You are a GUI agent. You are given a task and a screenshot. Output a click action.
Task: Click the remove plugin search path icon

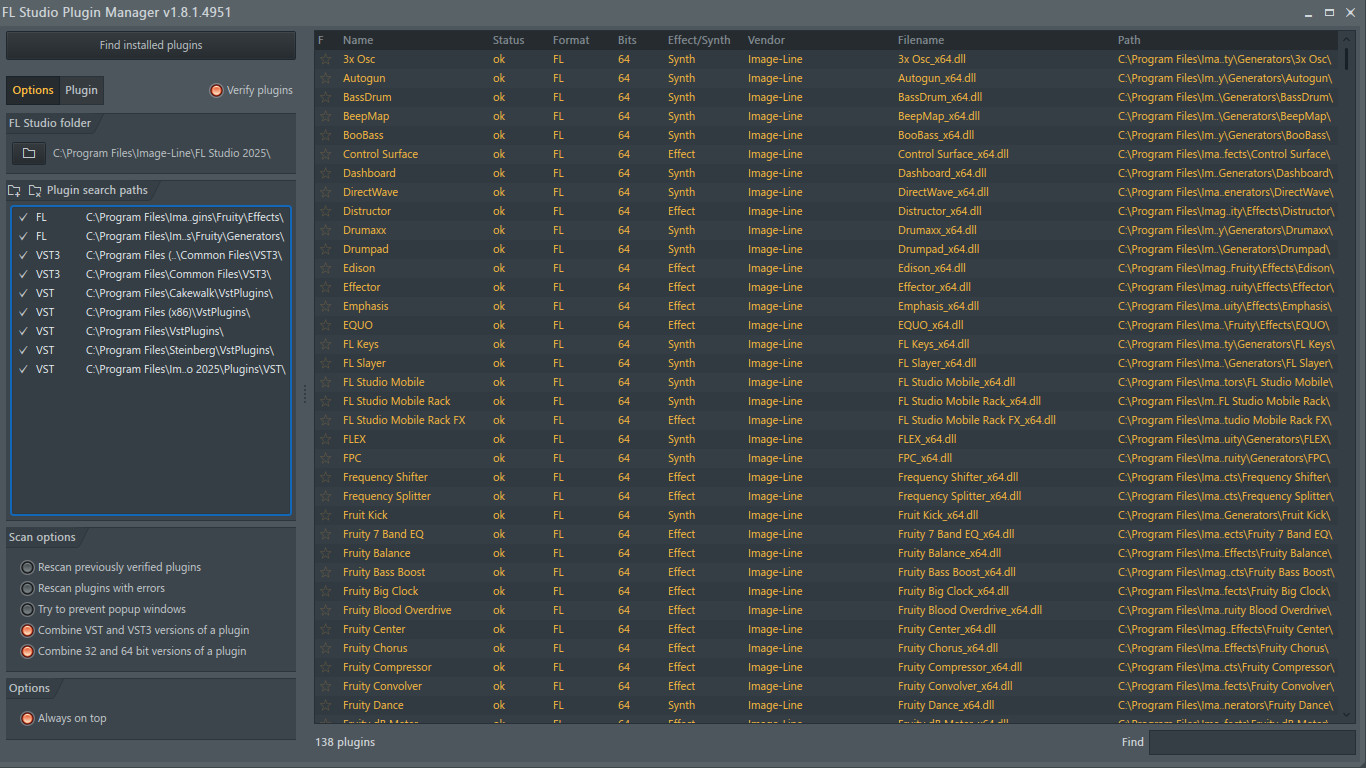tap(35, 190)
